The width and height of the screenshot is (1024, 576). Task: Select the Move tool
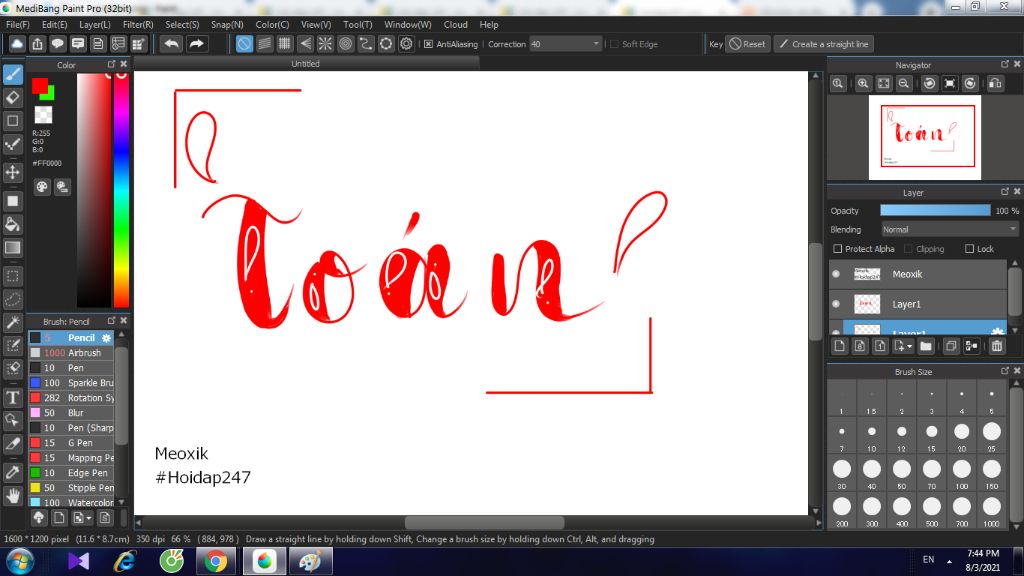pos(12,172)
